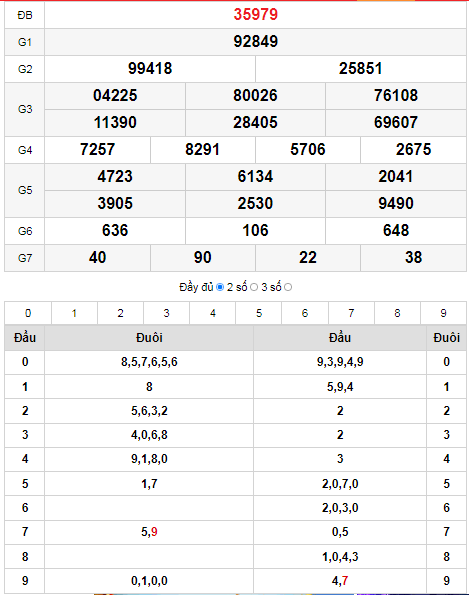
Task: Click the head values 9,3,9,4,9
Action: click(340, 362)
